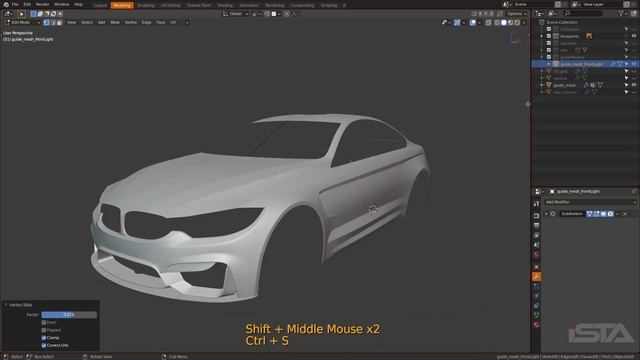Select wireframe viewport shading
Image resolution: width=640 pixels, height=360 pixels.
click(x=497, y=23)
